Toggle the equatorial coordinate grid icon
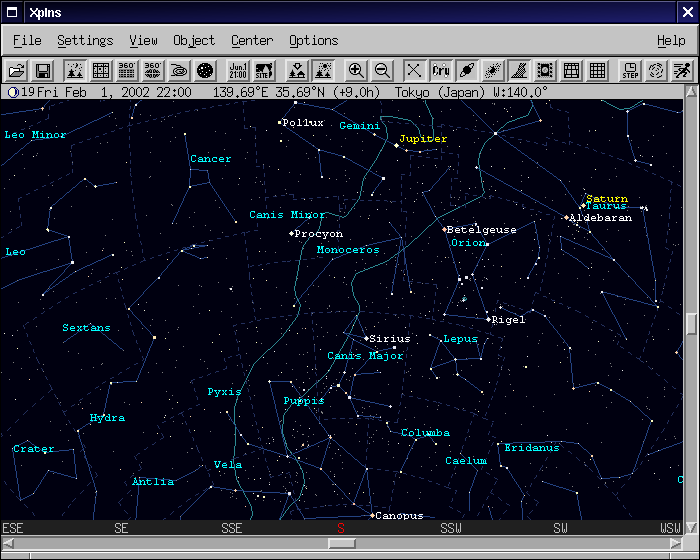This screenshot has height=560, width=700. (x=571, y=71)
